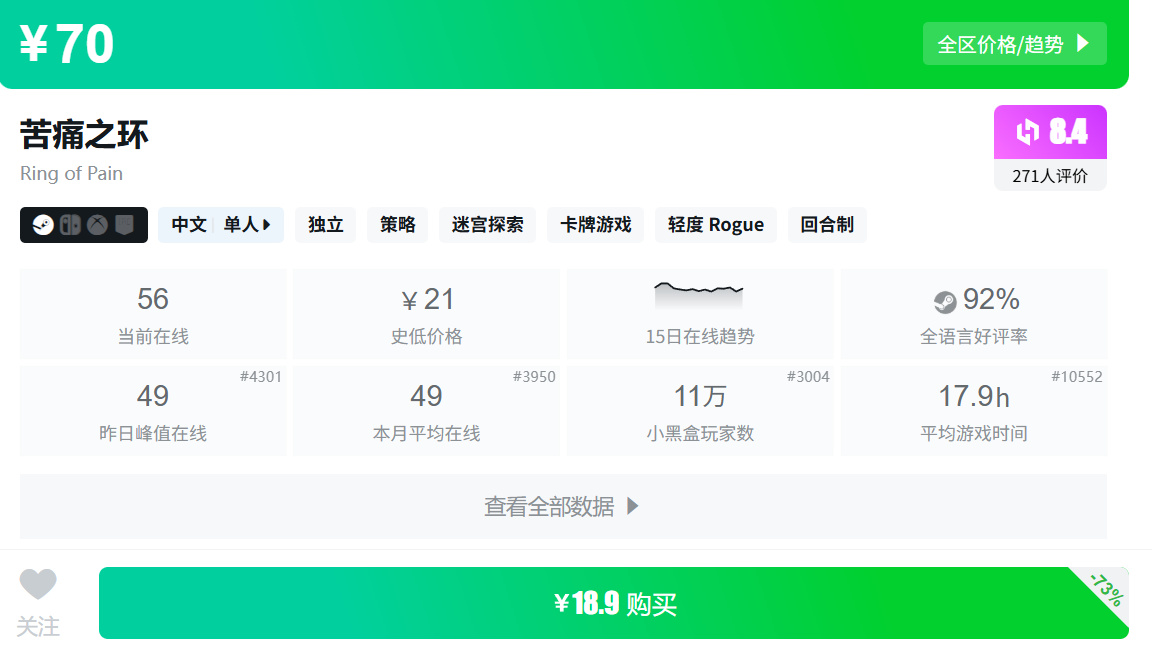
Task: Open the 全语言好评率 92% stat card
Action: tap(973, 314)
